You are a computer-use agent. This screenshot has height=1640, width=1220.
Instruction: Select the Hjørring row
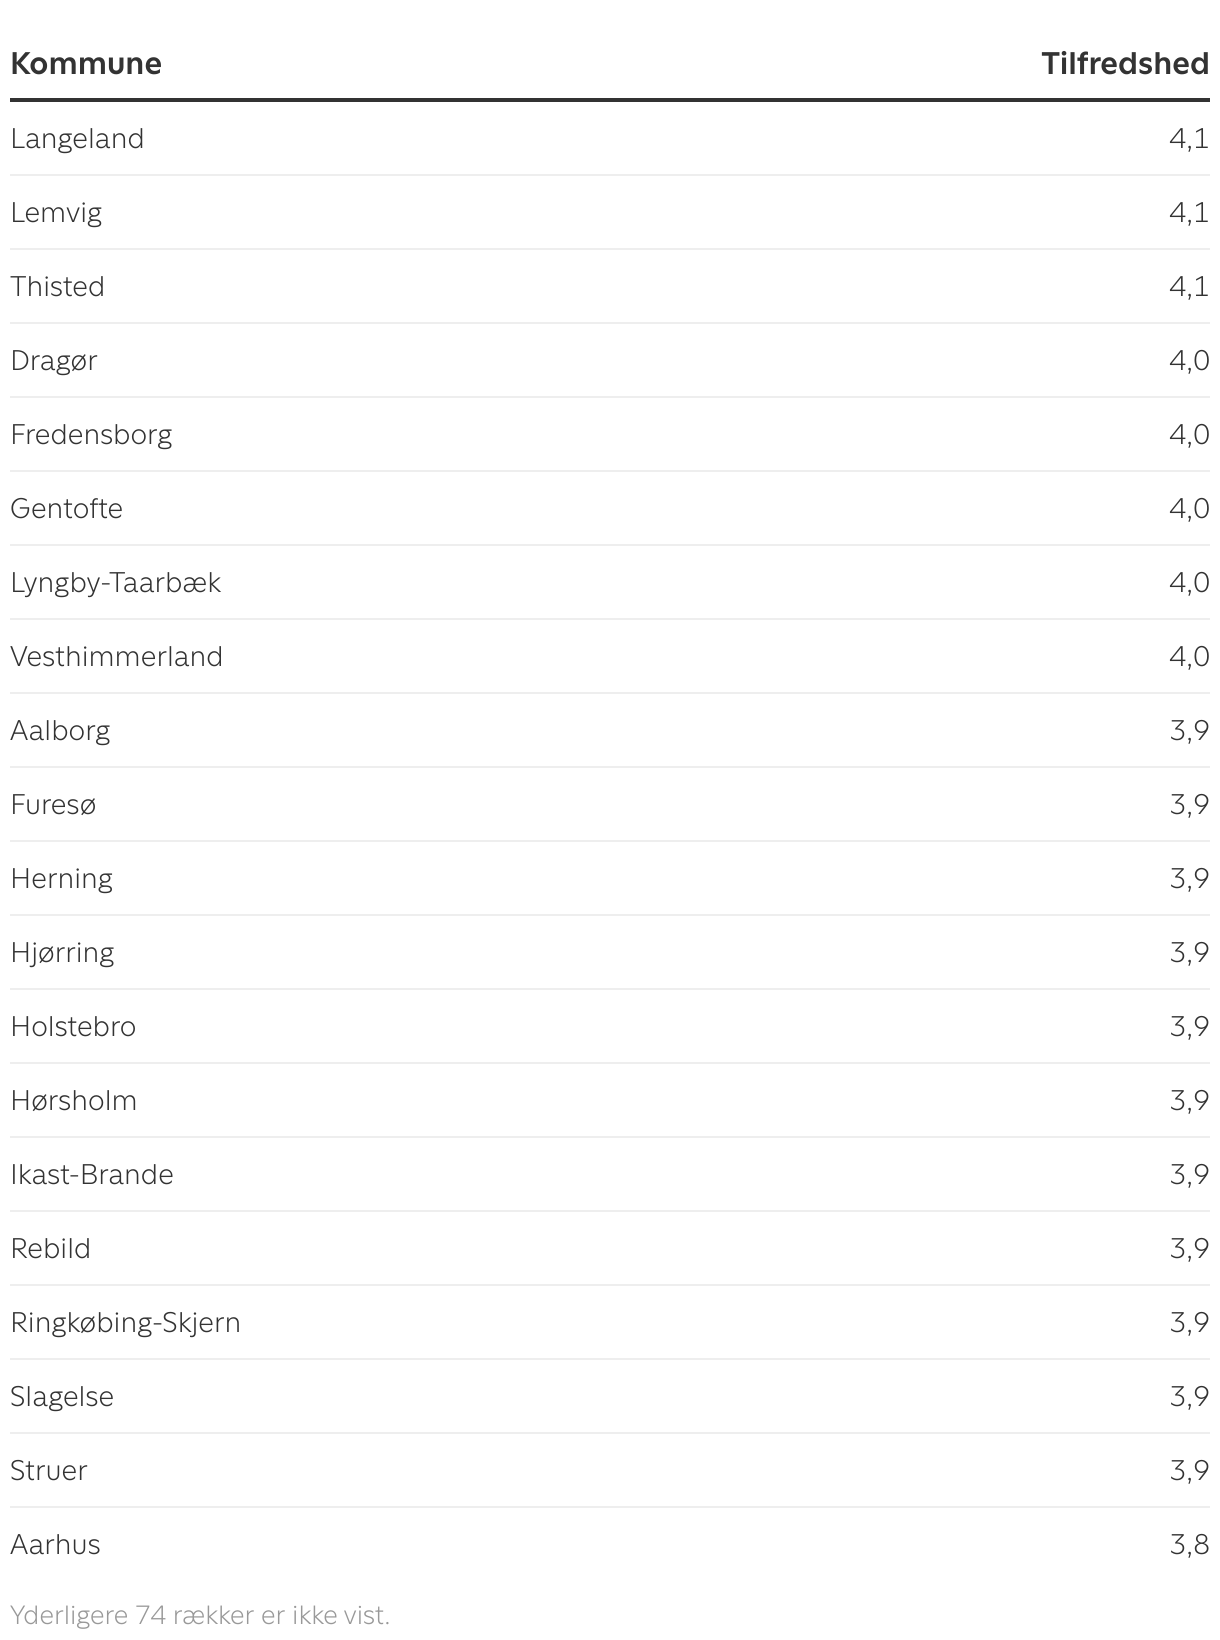click(610, 952)
